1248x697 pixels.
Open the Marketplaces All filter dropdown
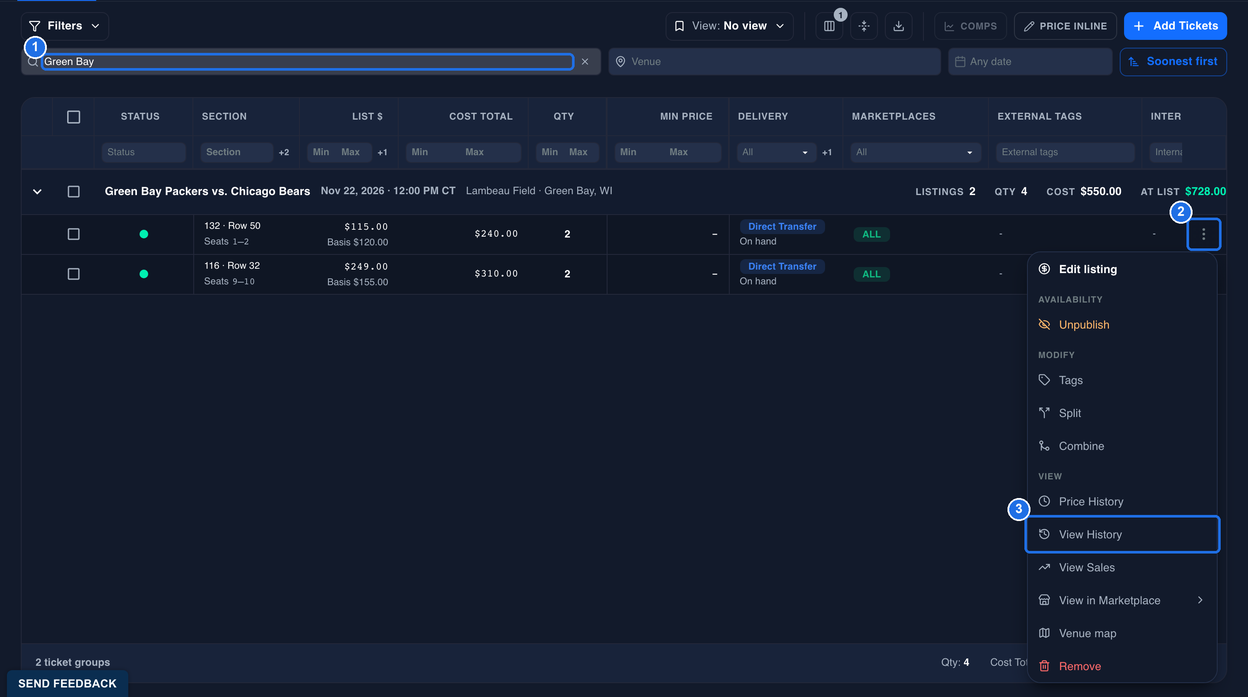915,152
